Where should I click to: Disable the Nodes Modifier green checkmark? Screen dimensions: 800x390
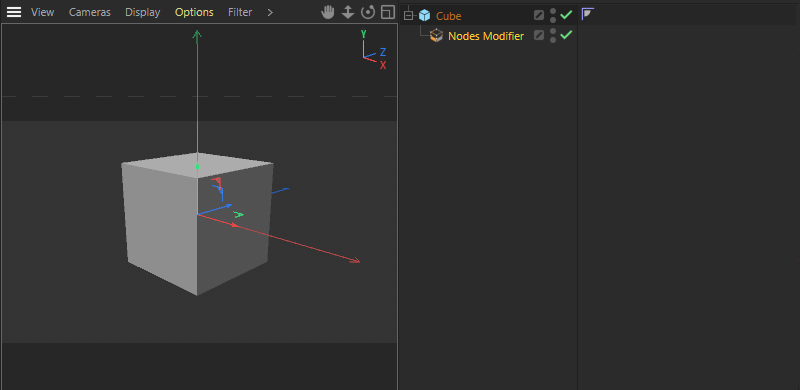click(566, 35)
